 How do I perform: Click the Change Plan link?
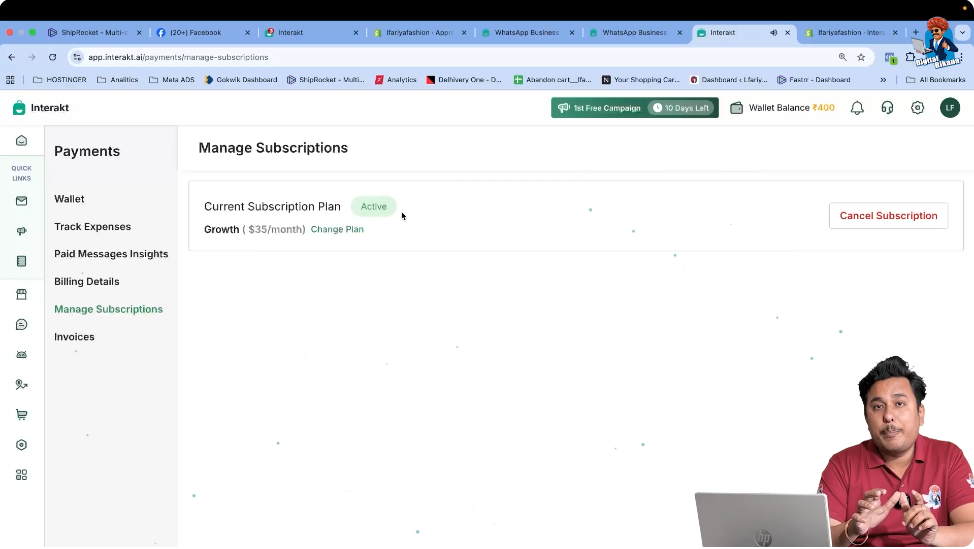[x=337, y=229]
